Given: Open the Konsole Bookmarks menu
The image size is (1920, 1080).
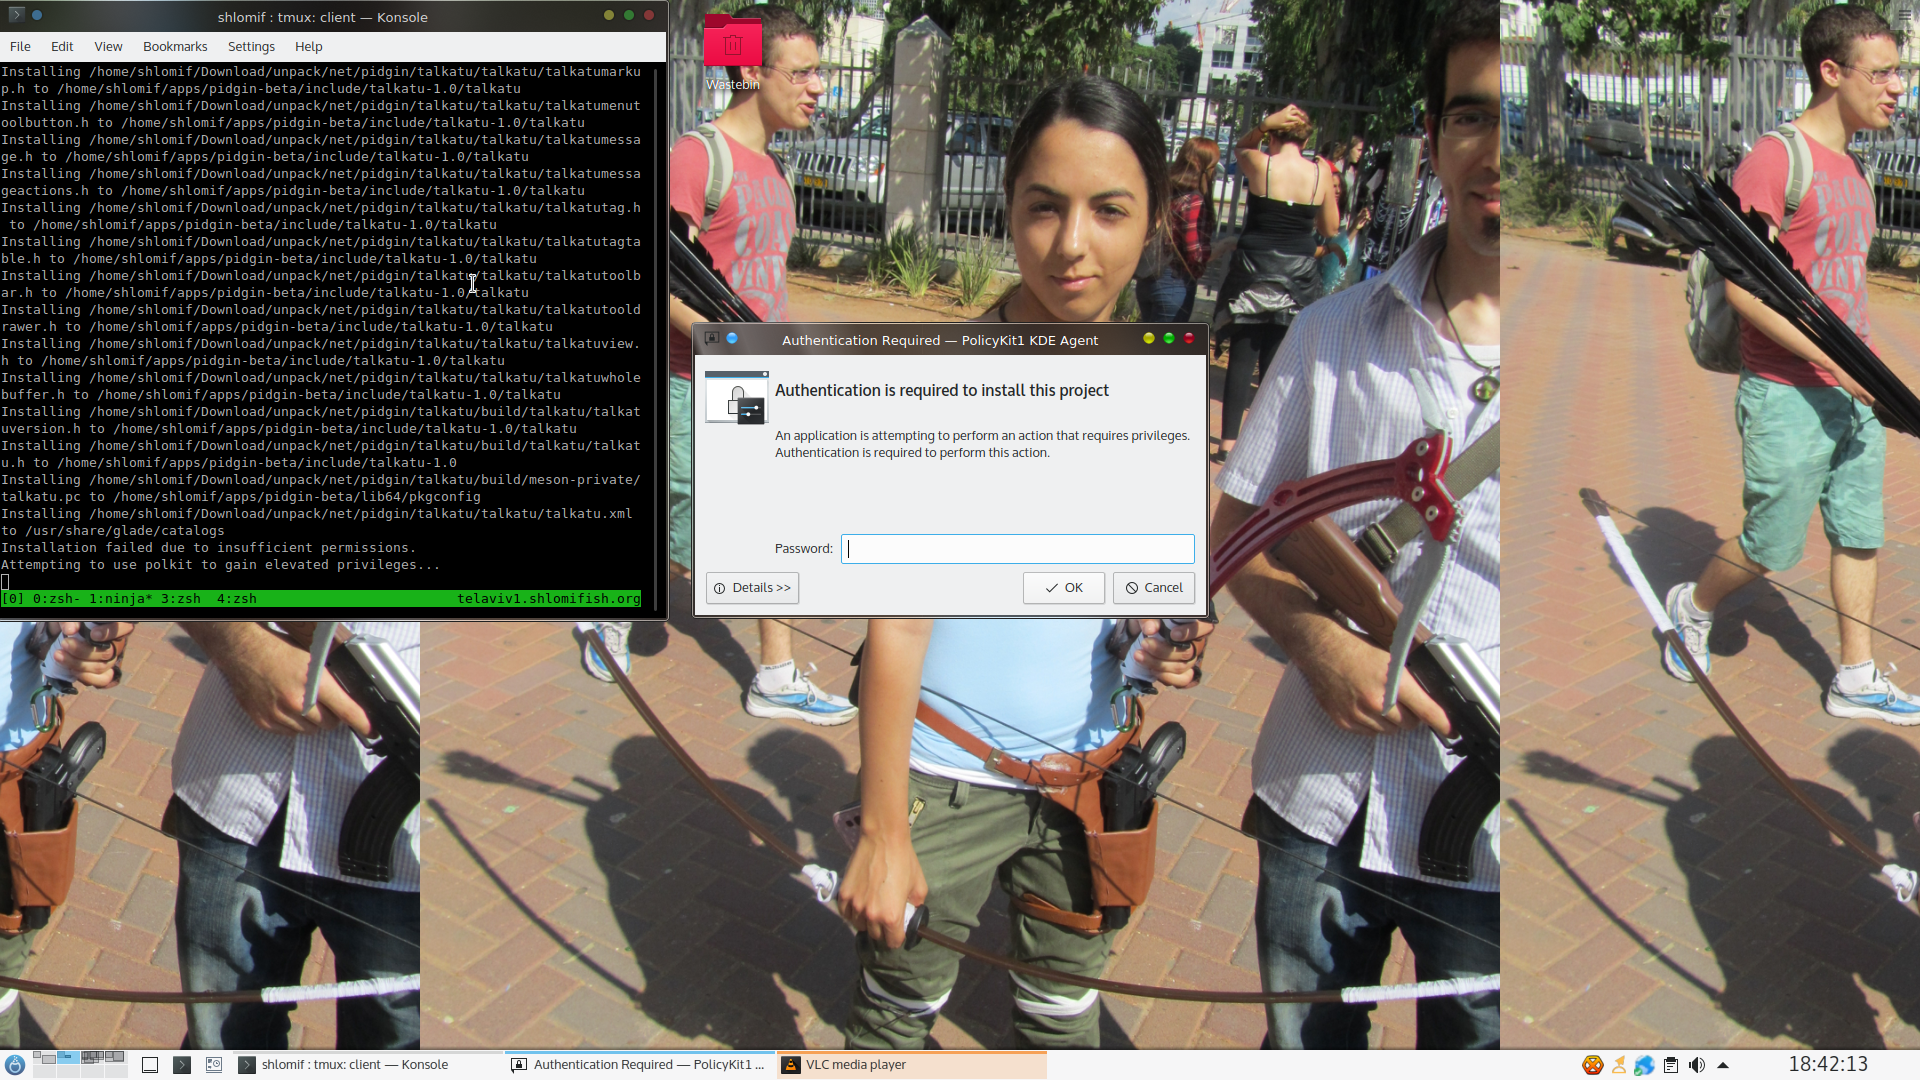Looking at the screenshot, I should tap(175, 47).
